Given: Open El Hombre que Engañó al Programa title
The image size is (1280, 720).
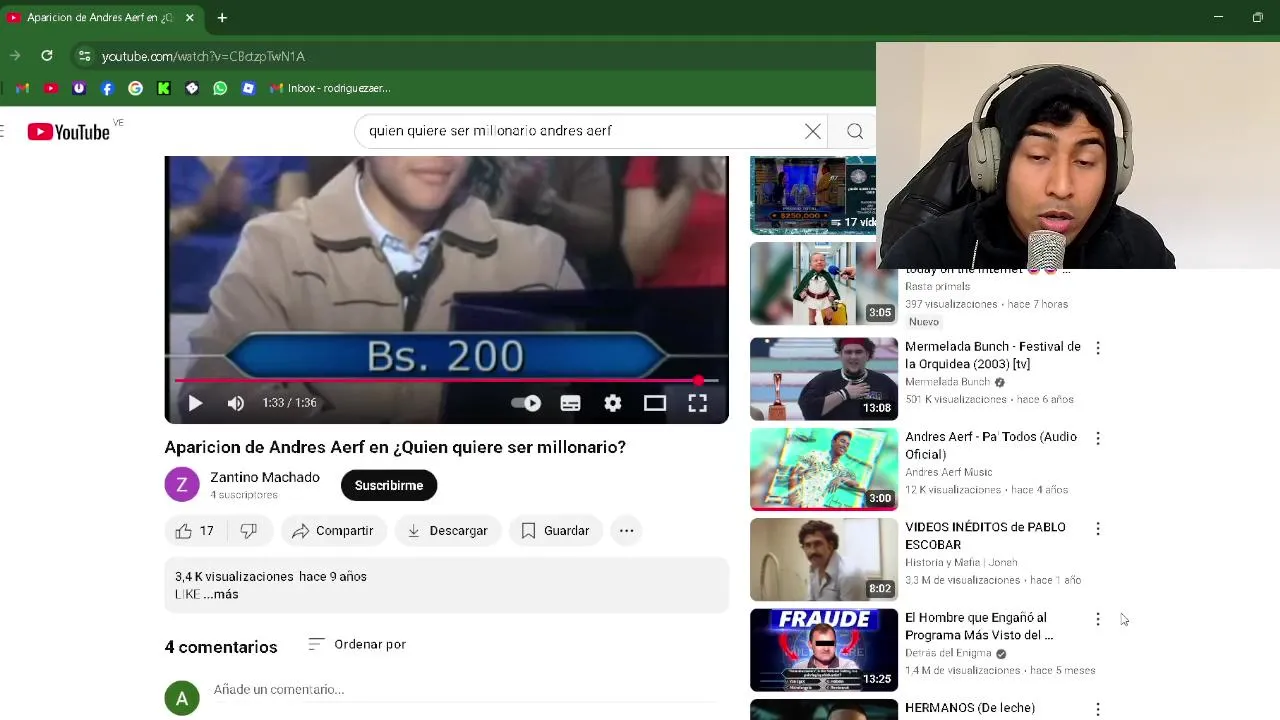Looking at the screenshot, I should 979,626.
